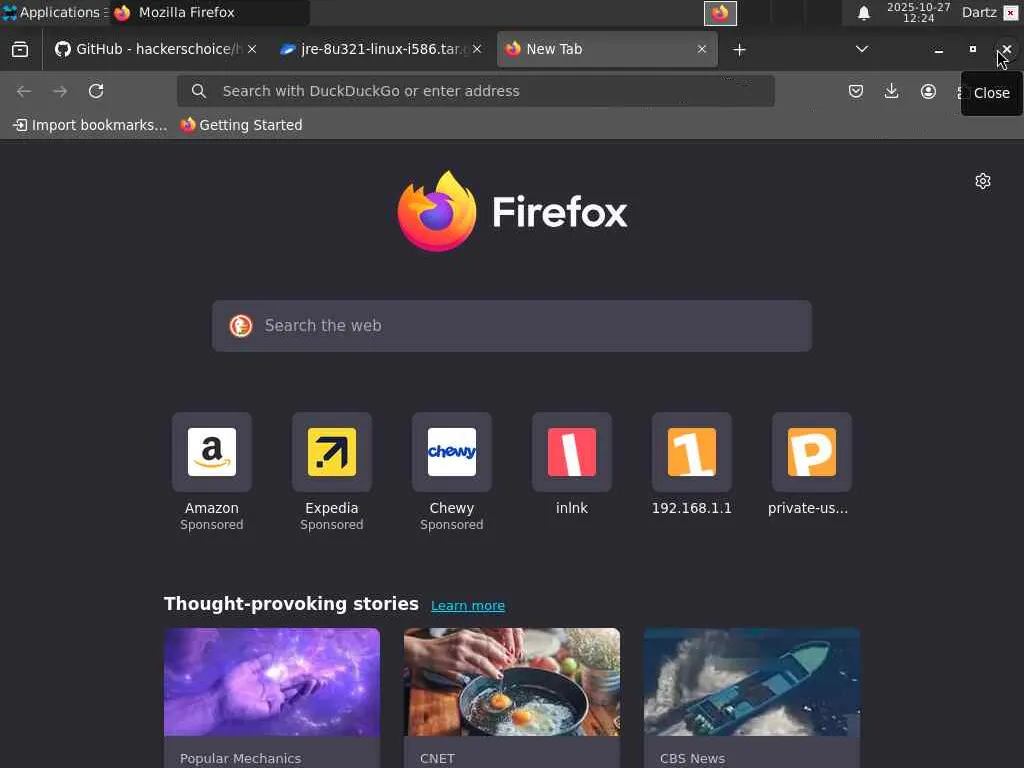
Task: Open new tab personalize gear icon
Action: pyautogui.click(x=983, y=181)
